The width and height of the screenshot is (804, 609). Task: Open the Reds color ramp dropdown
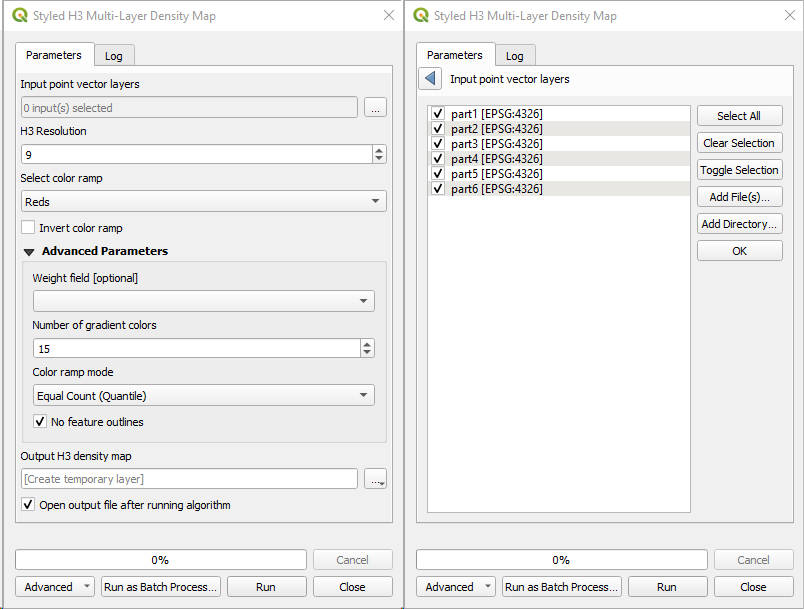click(204, 201)
